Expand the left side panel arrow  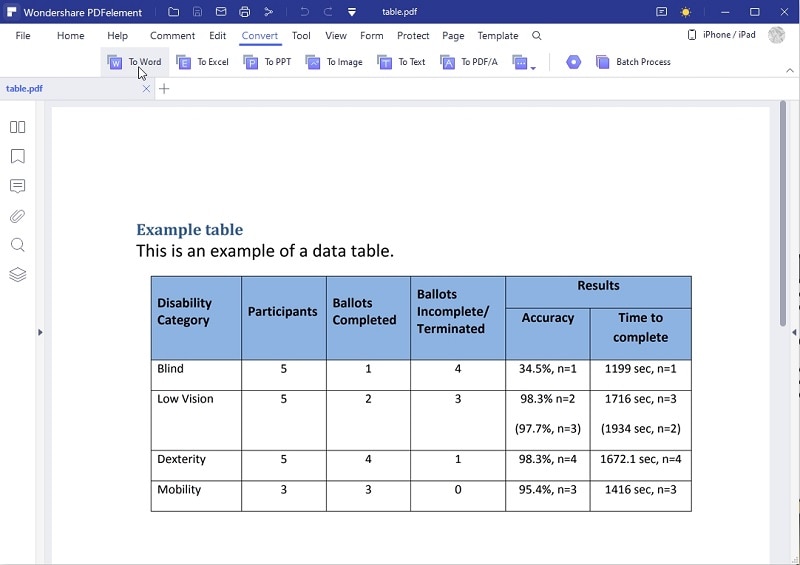click(40, 332)
